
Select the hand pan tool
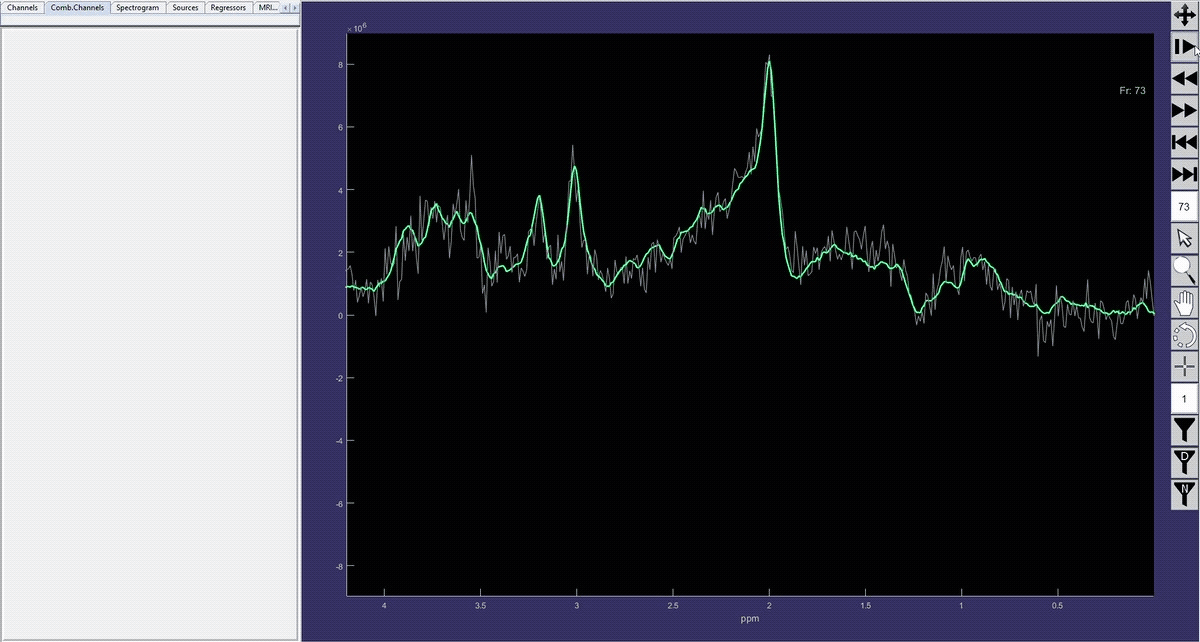point(1184,302)
